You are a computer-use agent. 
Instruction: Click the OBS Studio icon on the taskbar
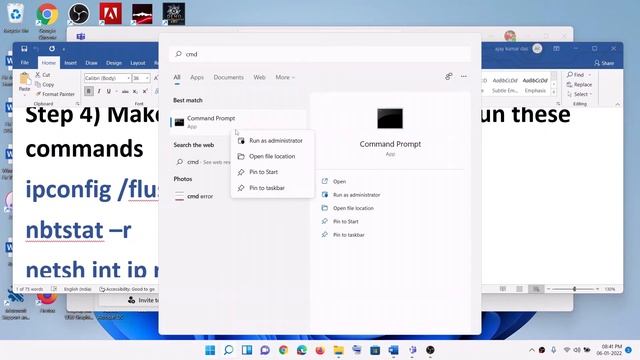430,350
